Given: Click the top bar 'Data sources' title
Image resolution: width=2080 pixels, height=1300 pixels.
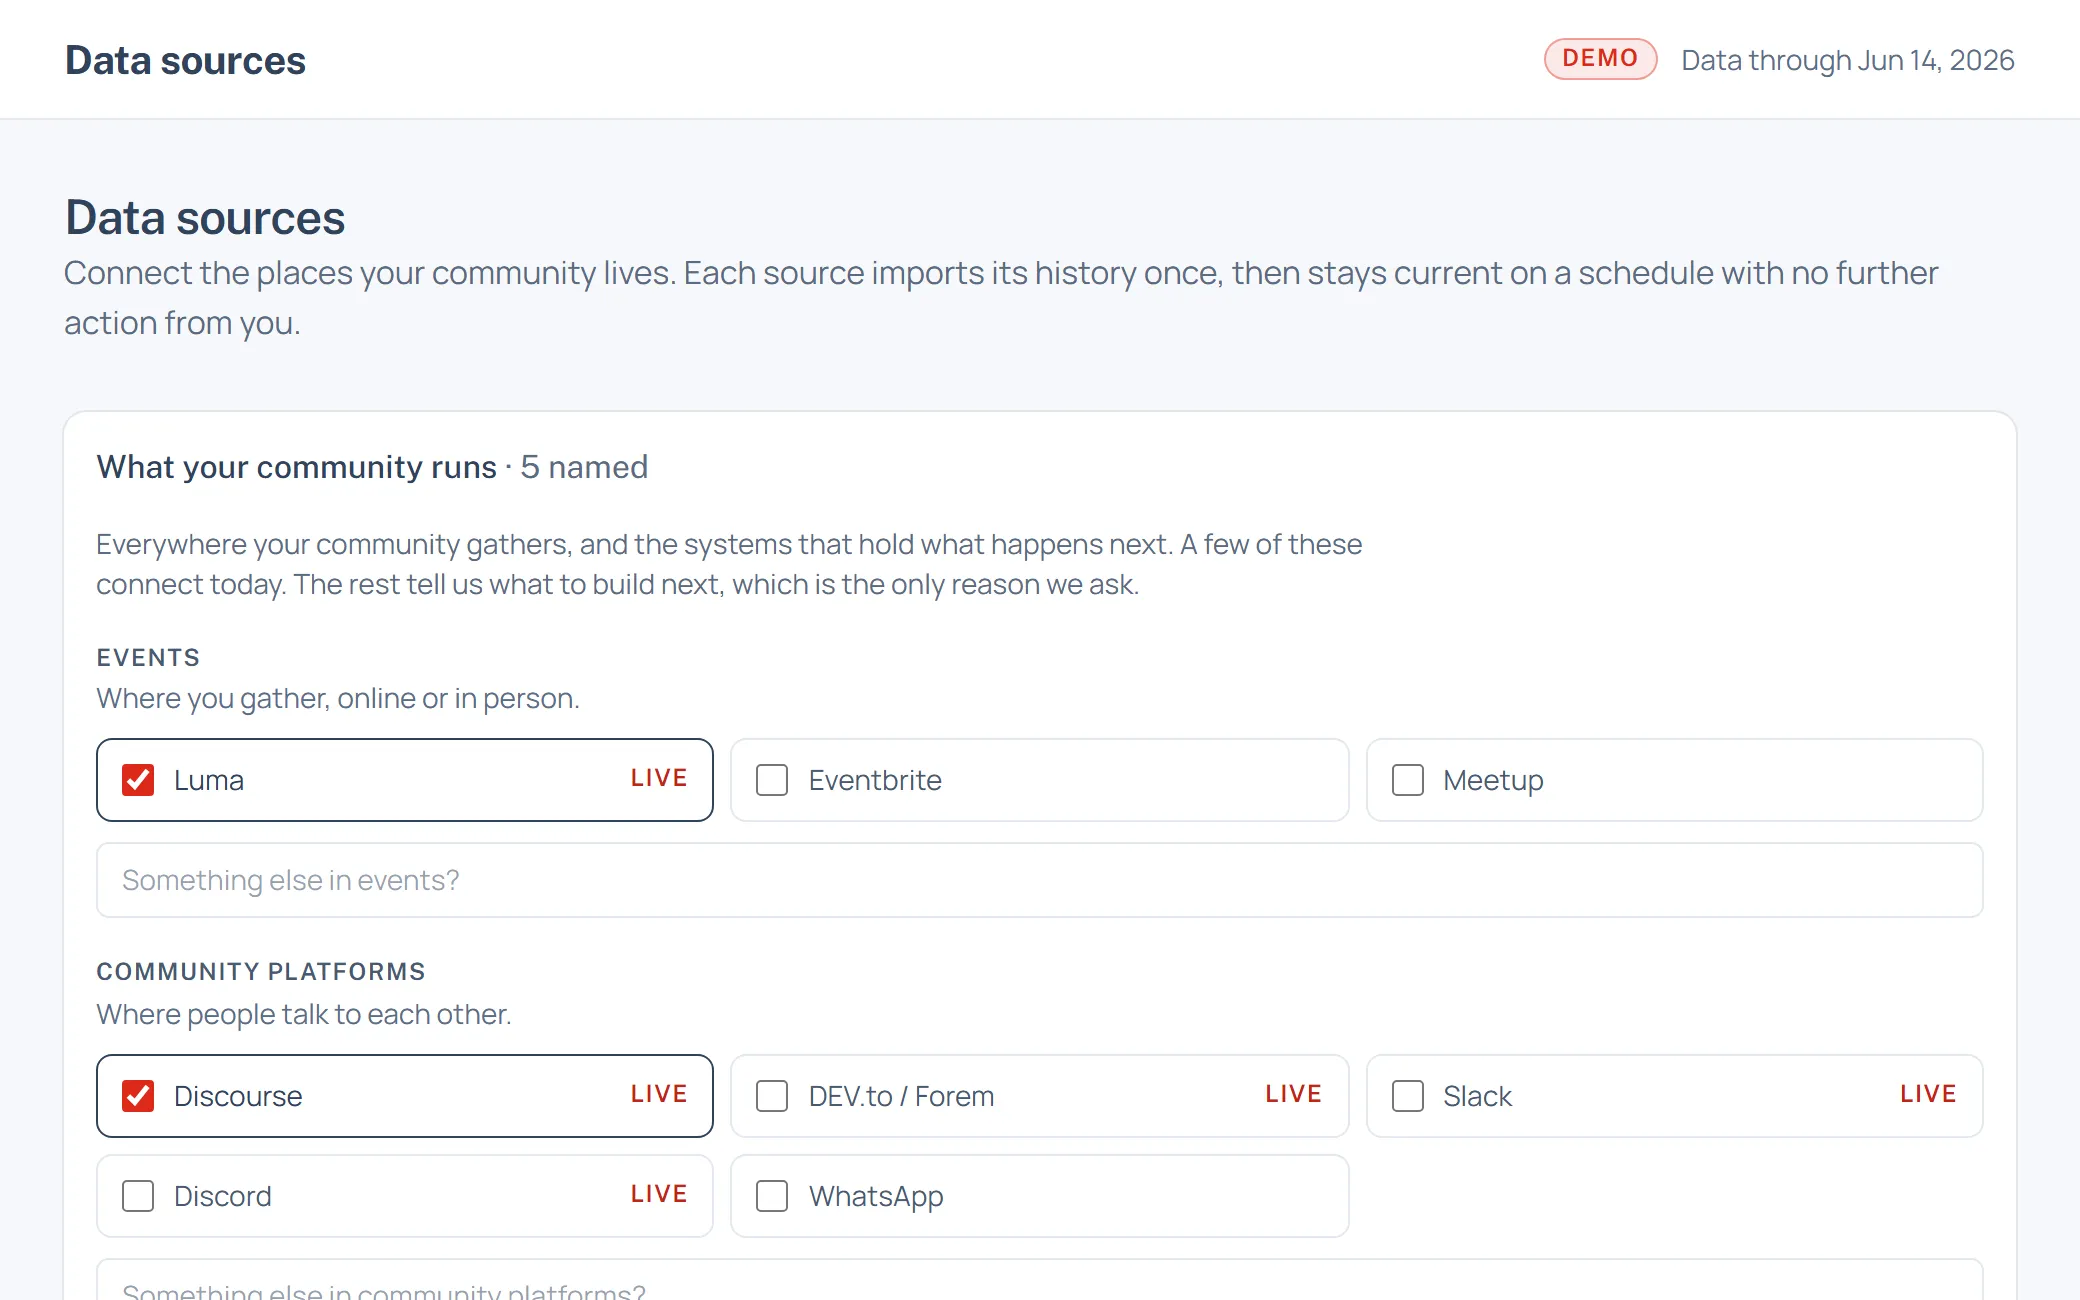Looking at the screenshot, I should point(185,60).
